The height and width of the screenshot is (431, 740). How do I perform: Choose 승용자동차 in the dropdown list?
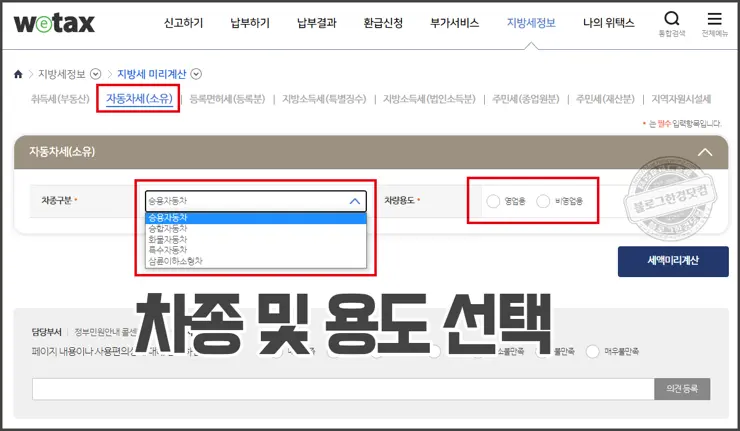[x=256, y=218]
